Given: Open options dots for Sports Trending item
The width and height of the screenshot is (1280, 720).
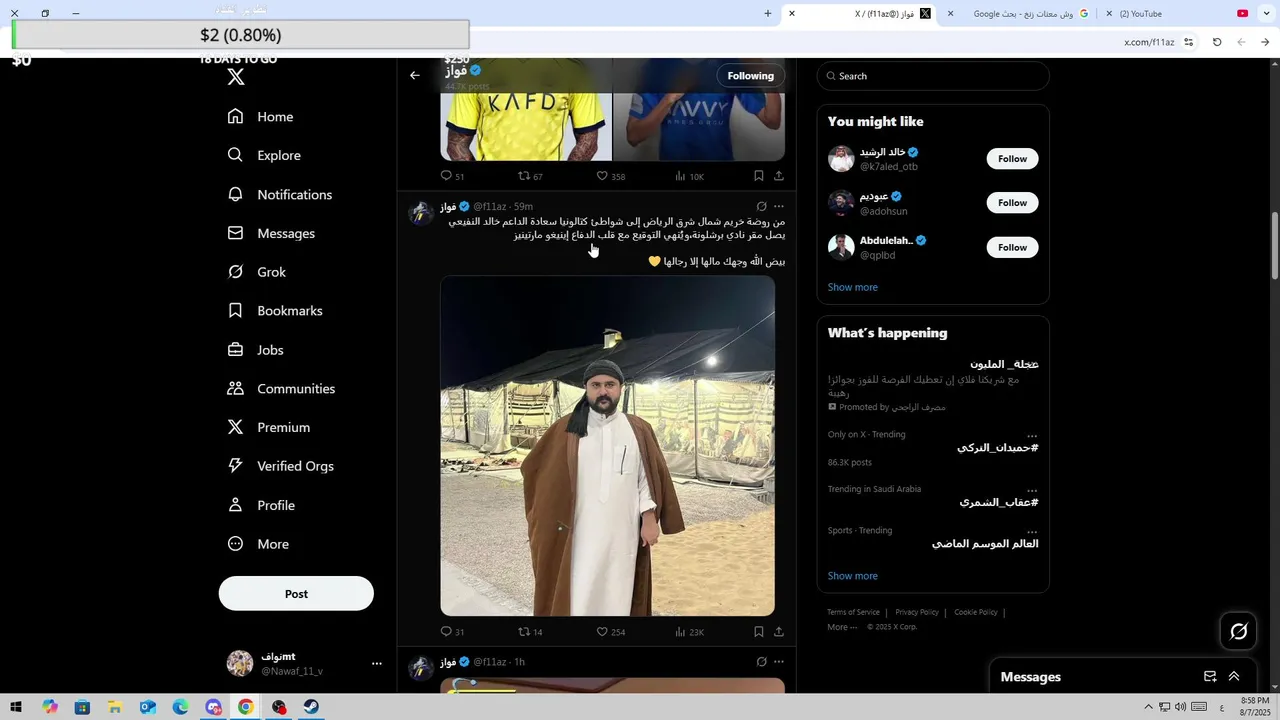Looking at the screenshot, I should pyautogui.click(x=1032, y=532).
